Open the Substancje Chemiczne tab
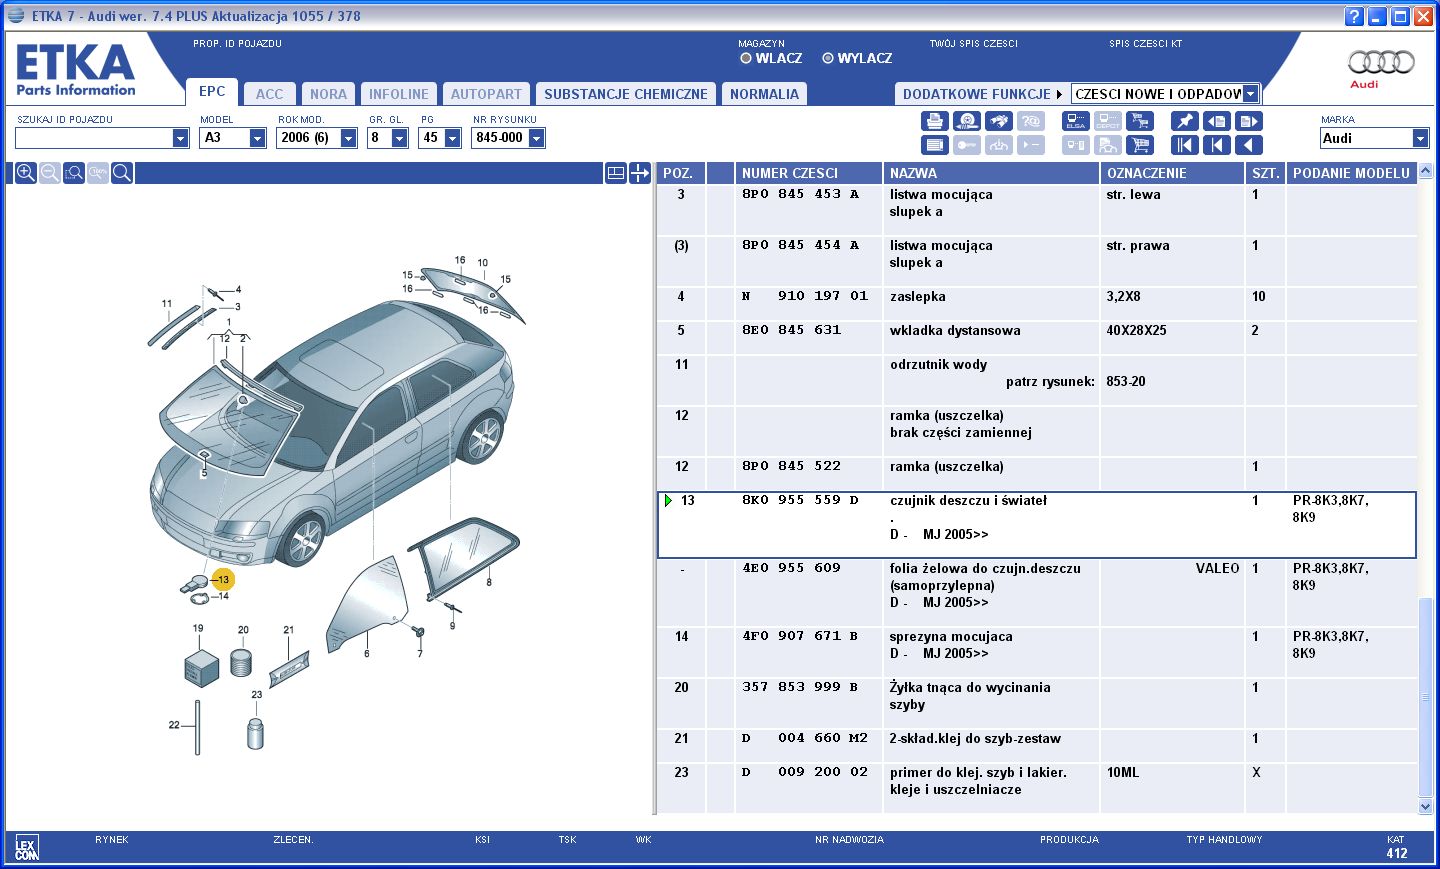The image size is (1440, 869). 626,94
